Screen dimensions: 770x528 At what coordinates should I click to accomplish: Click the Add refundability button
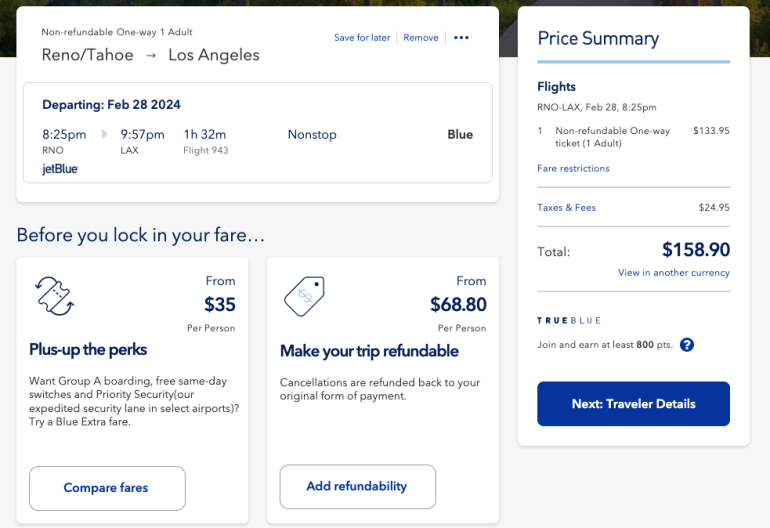(x=357, y=487)
